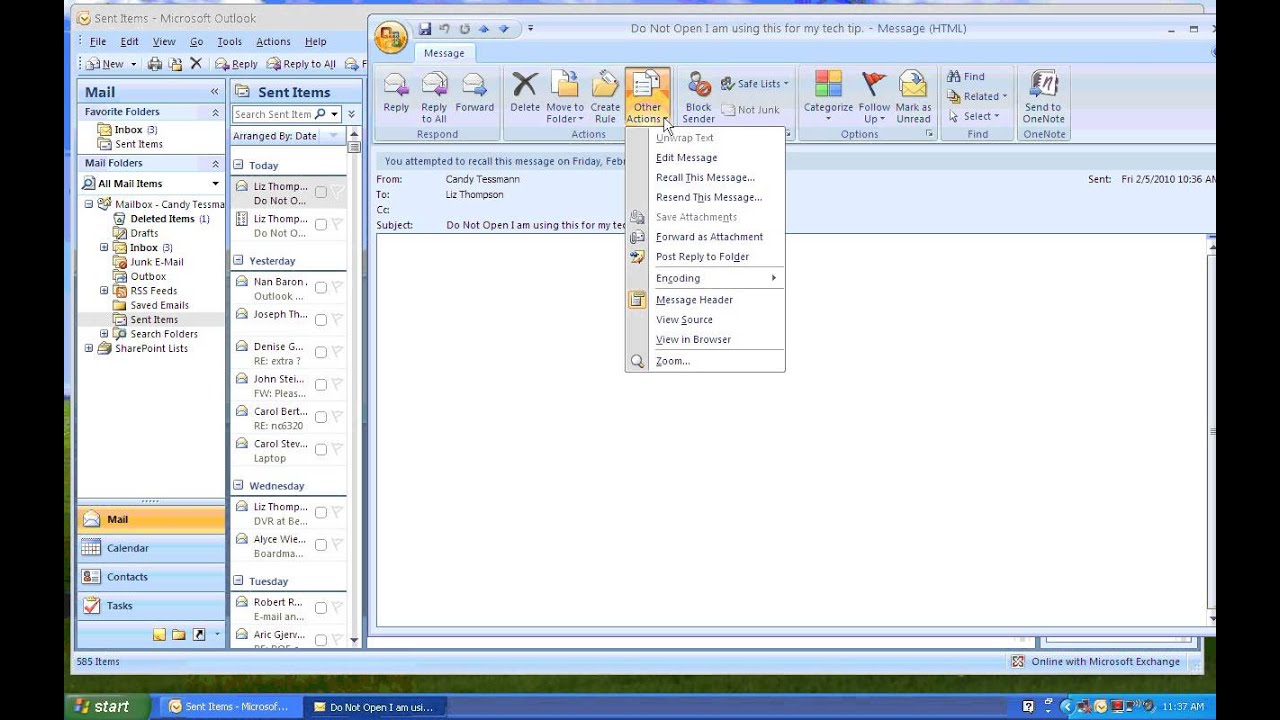Click the Save icon in quick access toolbar
The width and height of the screenshot is (1280, 720).
click(x=425, y=29)
